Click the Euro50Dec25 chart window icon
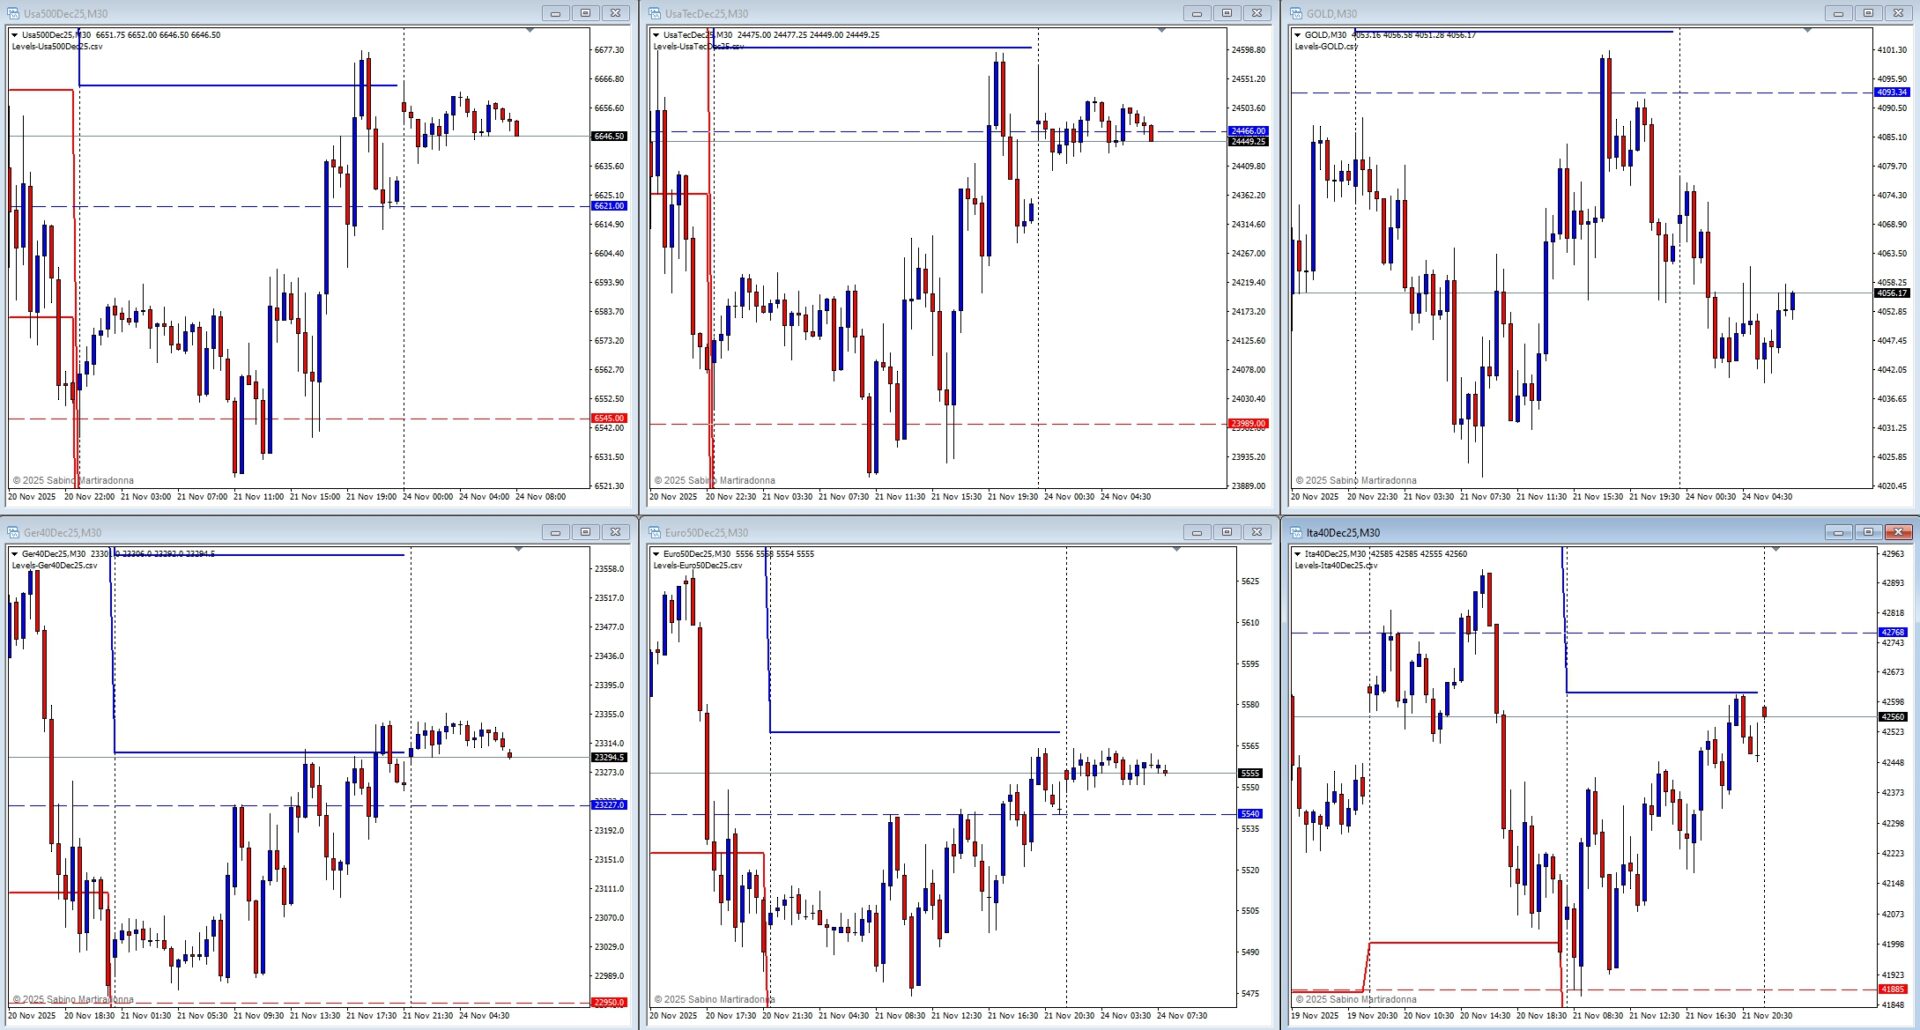The height and width of the screenshot is (1030, 1920). 655,532
